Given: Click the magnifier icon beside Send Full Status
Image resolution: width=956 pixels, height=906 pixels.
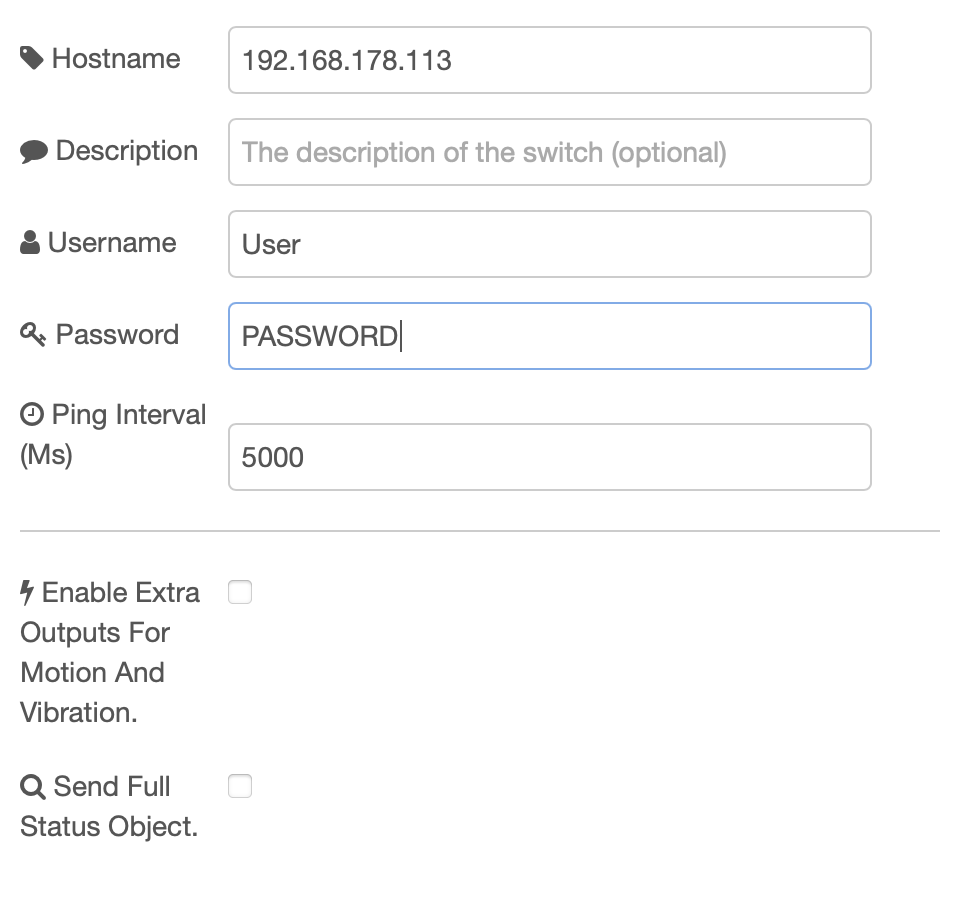Looking at the screenshot, I should 32,785.
